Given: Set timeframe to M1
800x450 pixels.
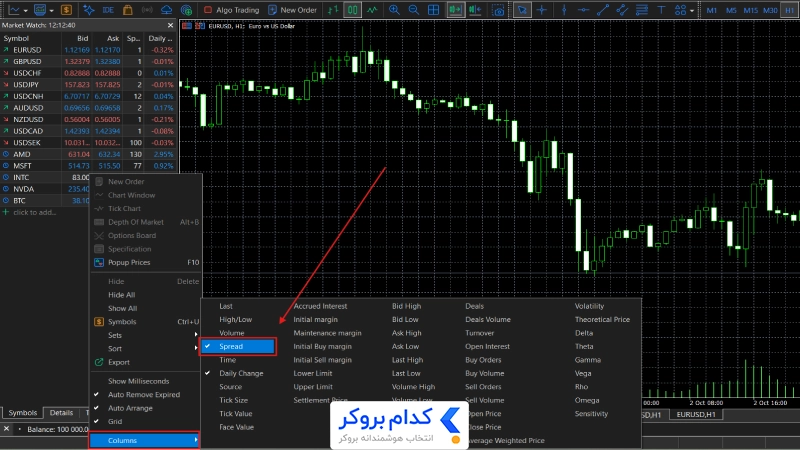Looking at the screenshot, I should [x=711, y=10].
